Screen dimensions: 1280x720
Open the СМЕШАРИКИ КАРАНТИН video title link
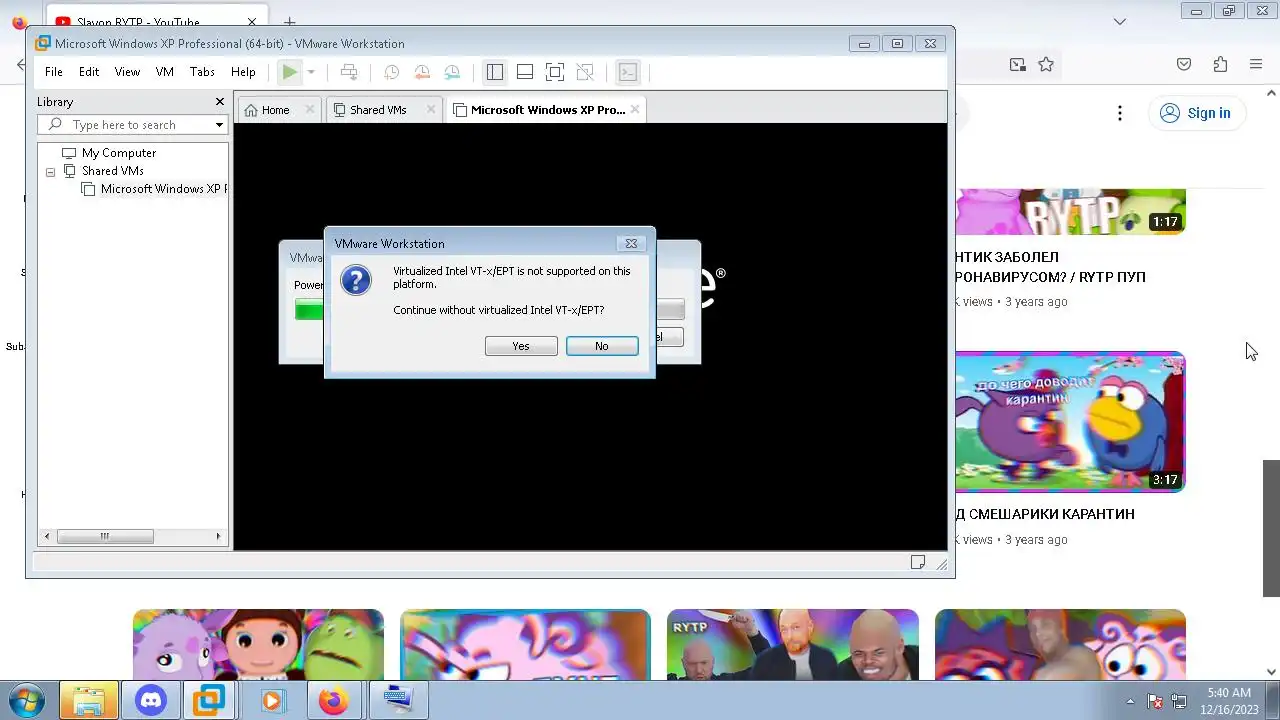click(x=1045, y=514)
